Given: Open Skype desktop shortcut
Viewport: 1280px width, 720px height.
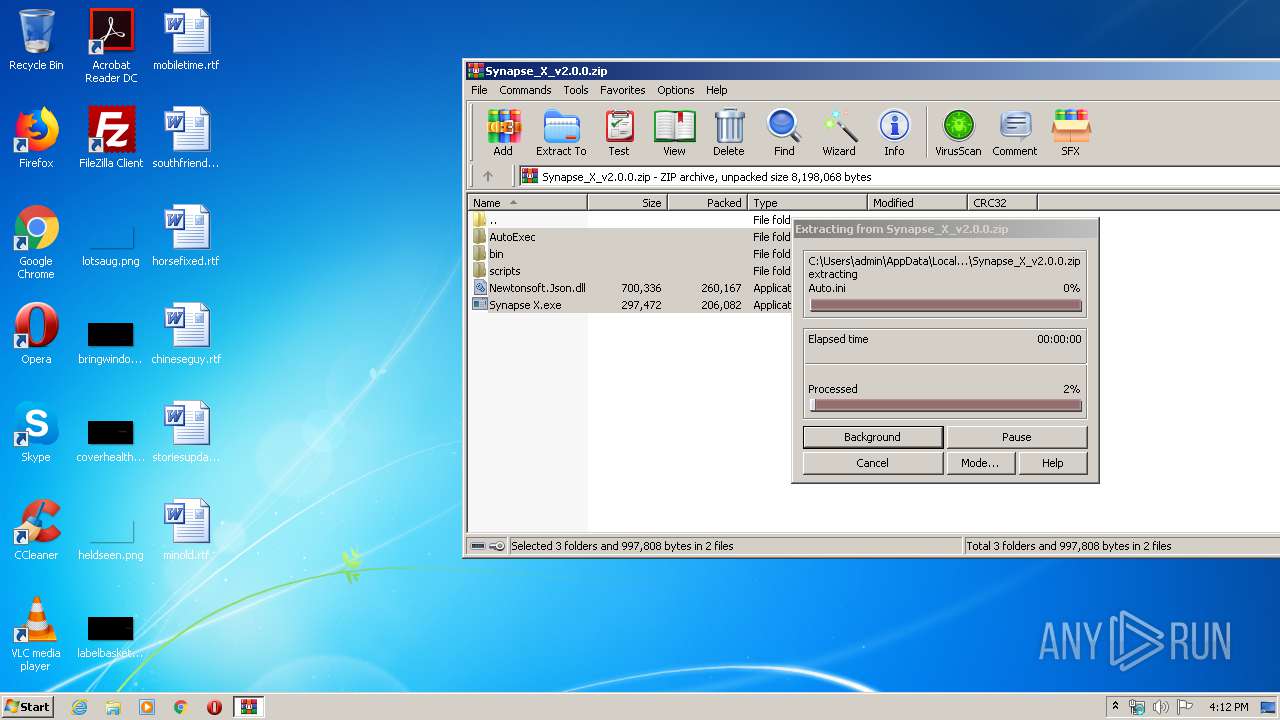Looking at the screenshot, I should [36, 432].
